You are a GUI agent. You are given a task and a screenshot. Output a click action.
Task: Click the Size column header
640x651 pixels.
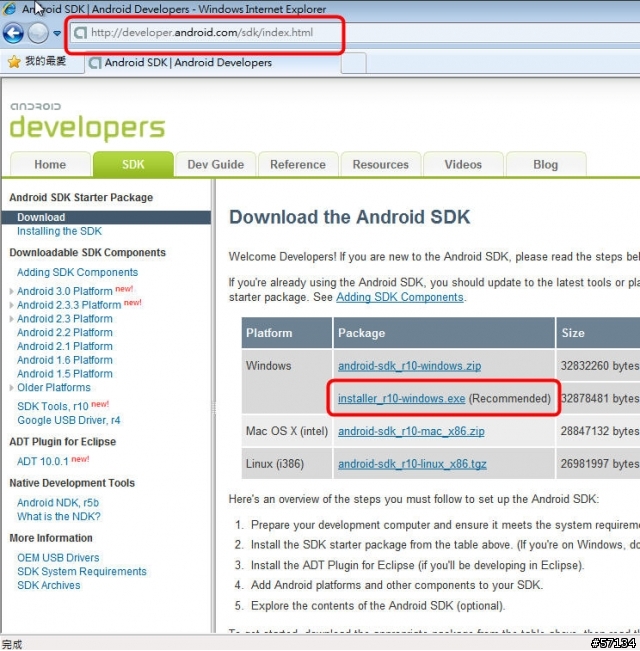coord(598,333)
